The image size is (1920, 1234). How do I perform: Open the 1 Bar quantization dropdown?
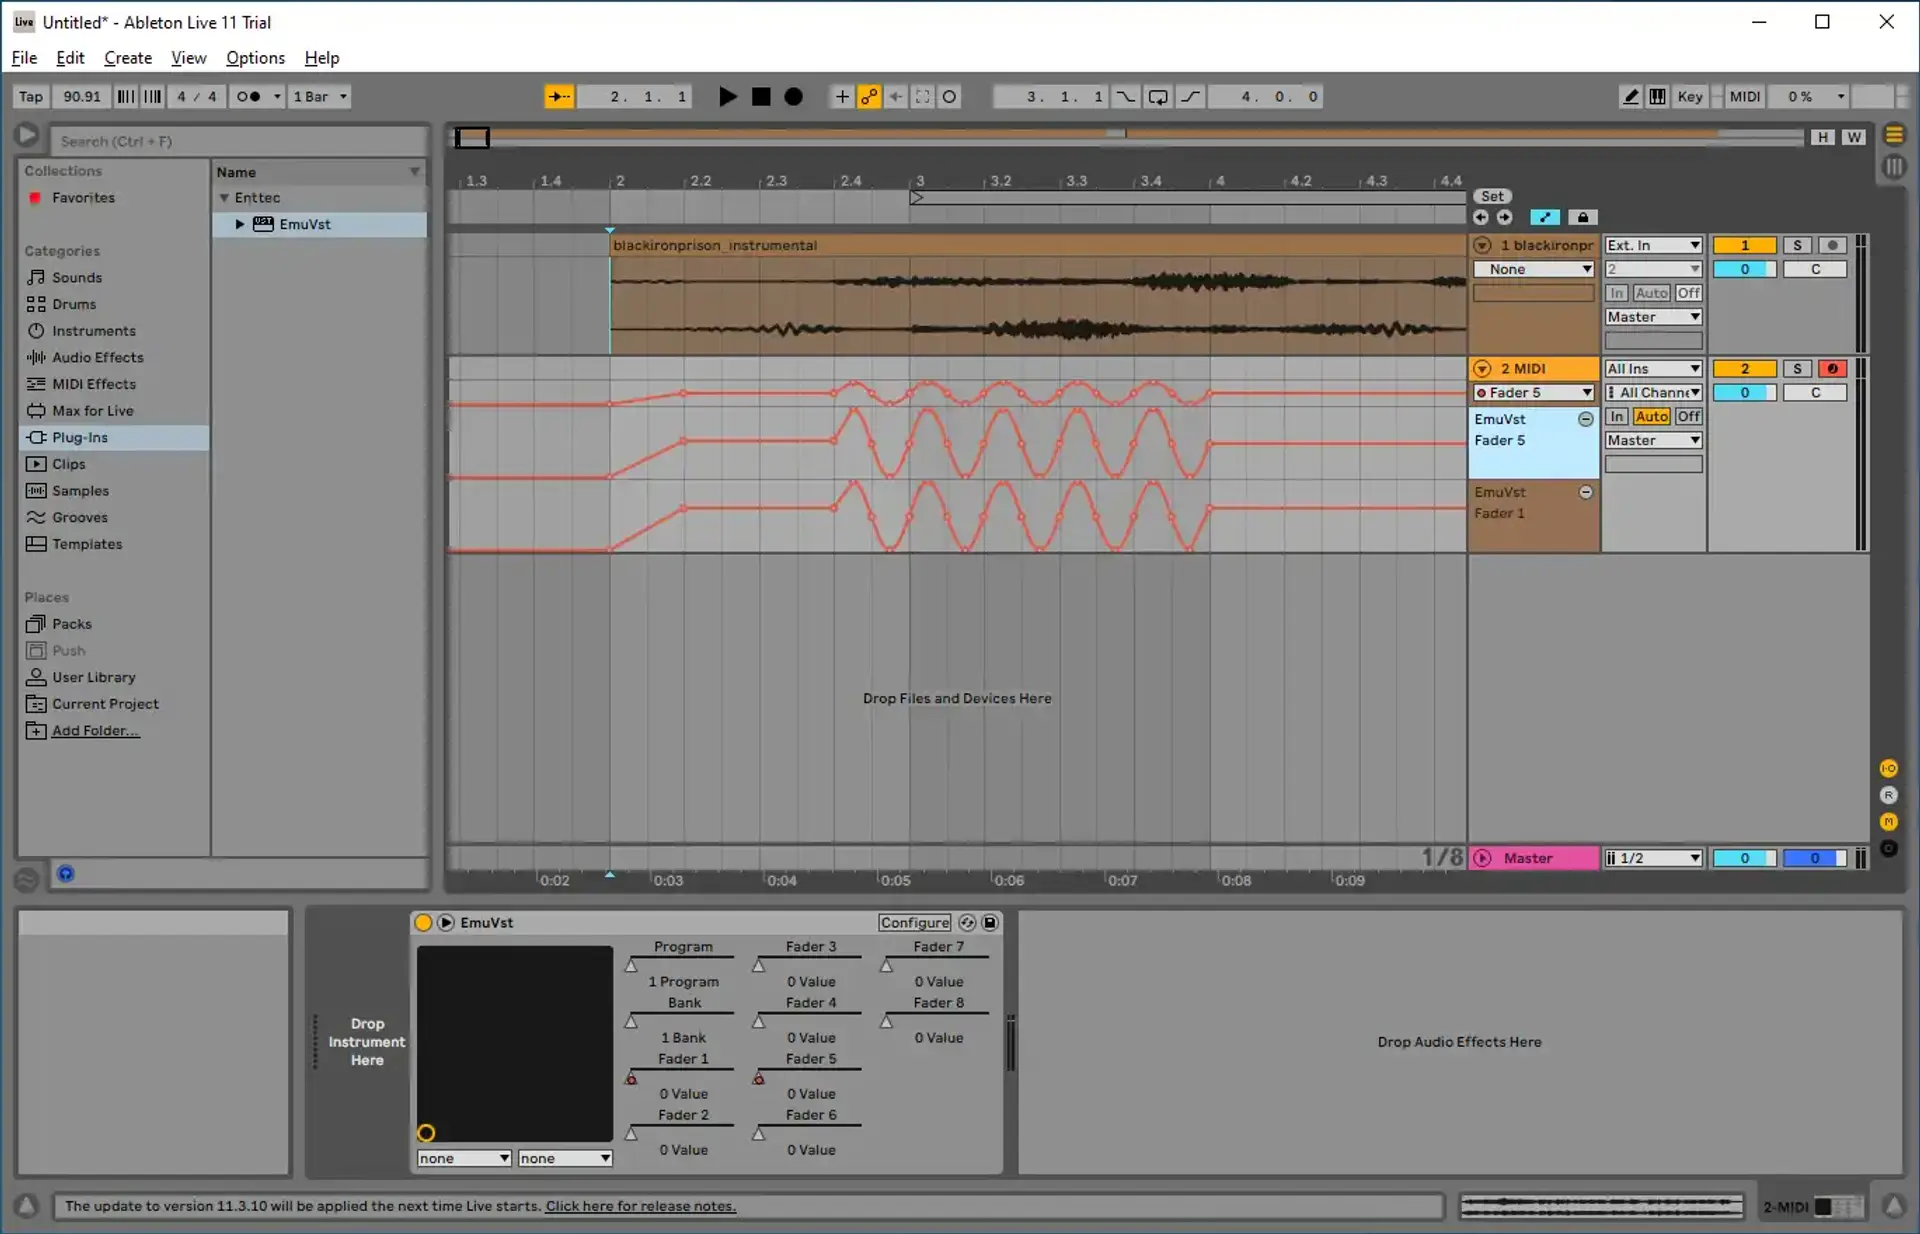coord(320,97)
